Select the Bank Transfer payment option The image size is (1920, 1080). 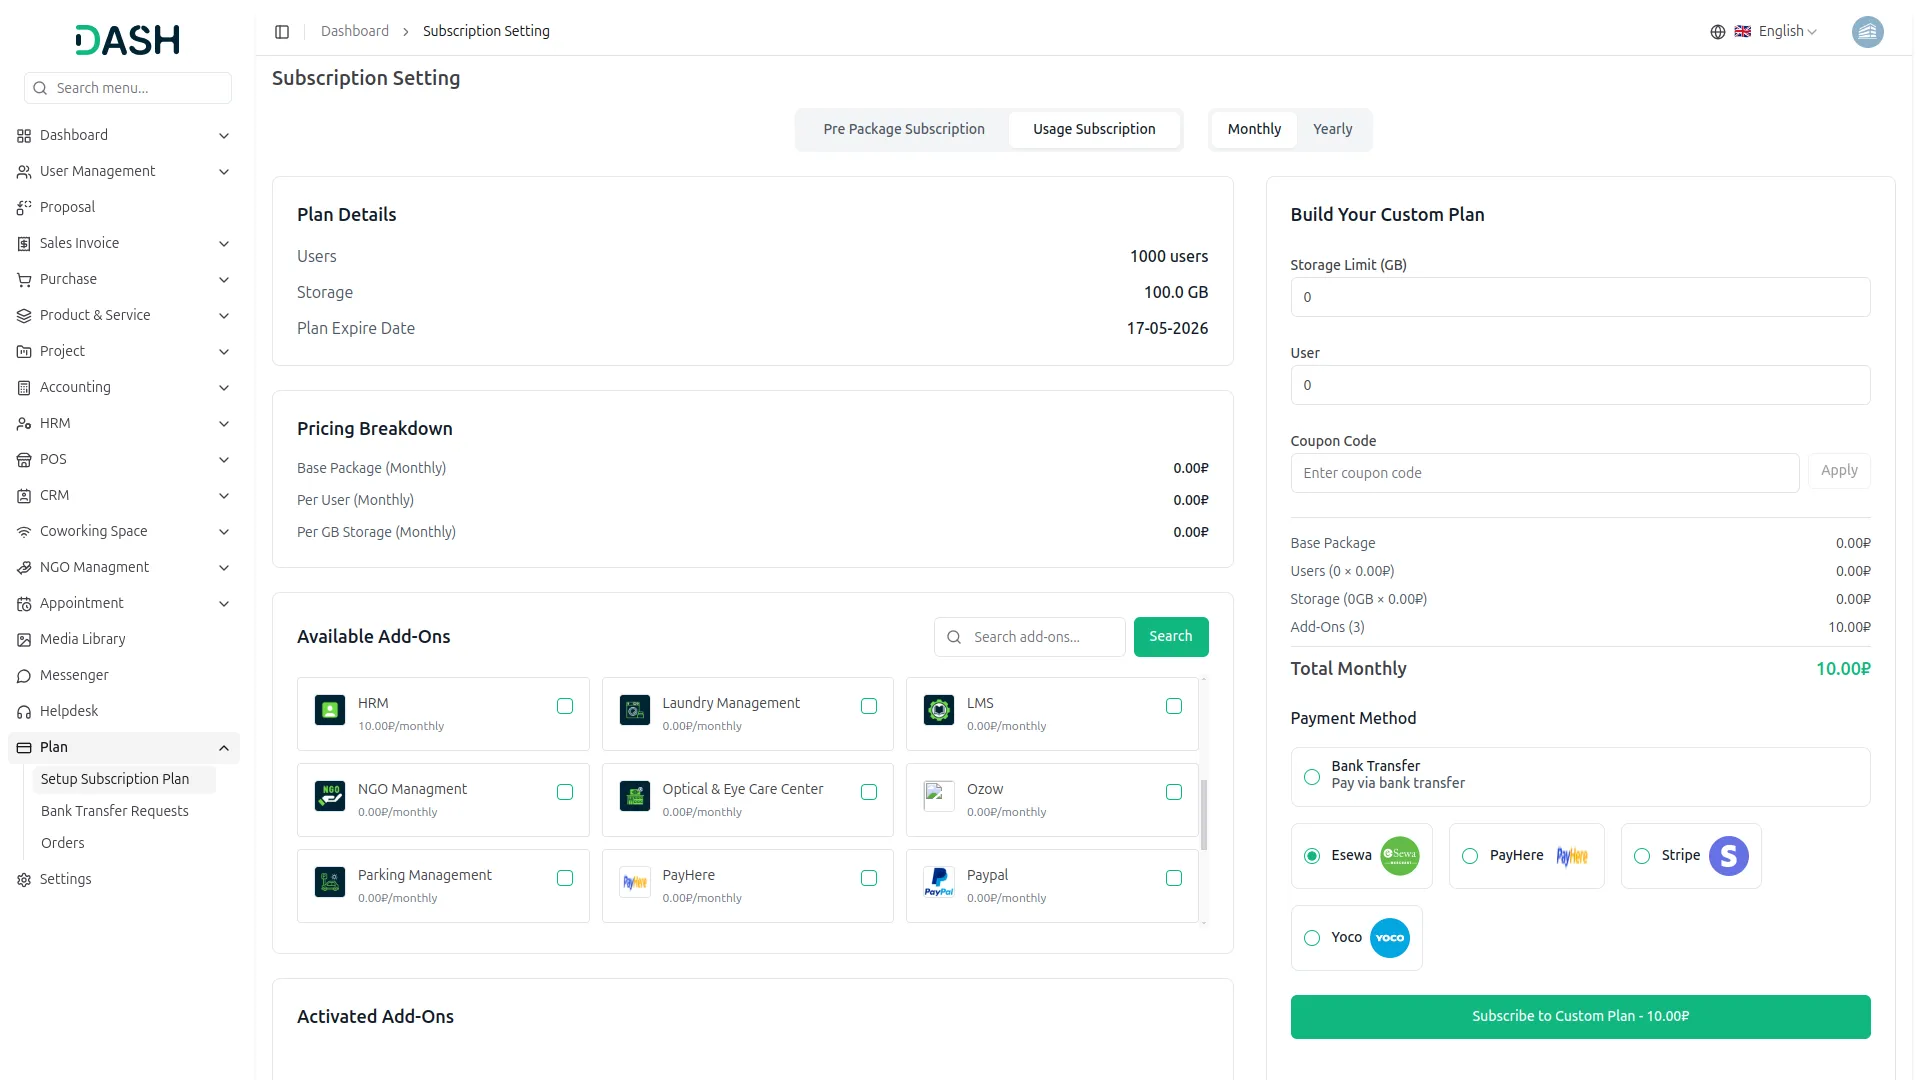point(1312,777)
